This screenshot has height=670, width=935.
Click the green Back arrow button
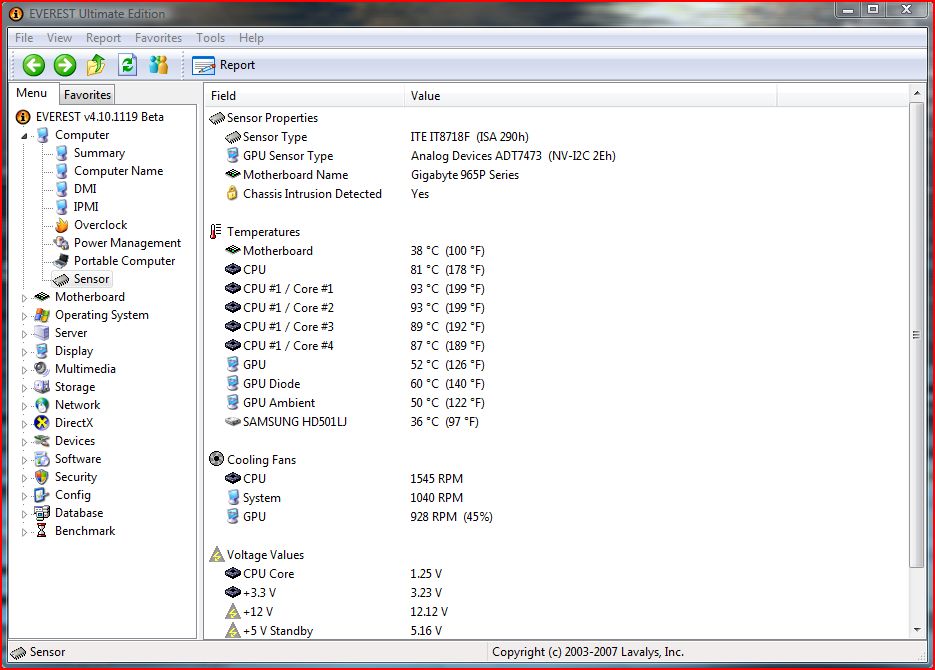pyautogui.click(x=33, y=65)
